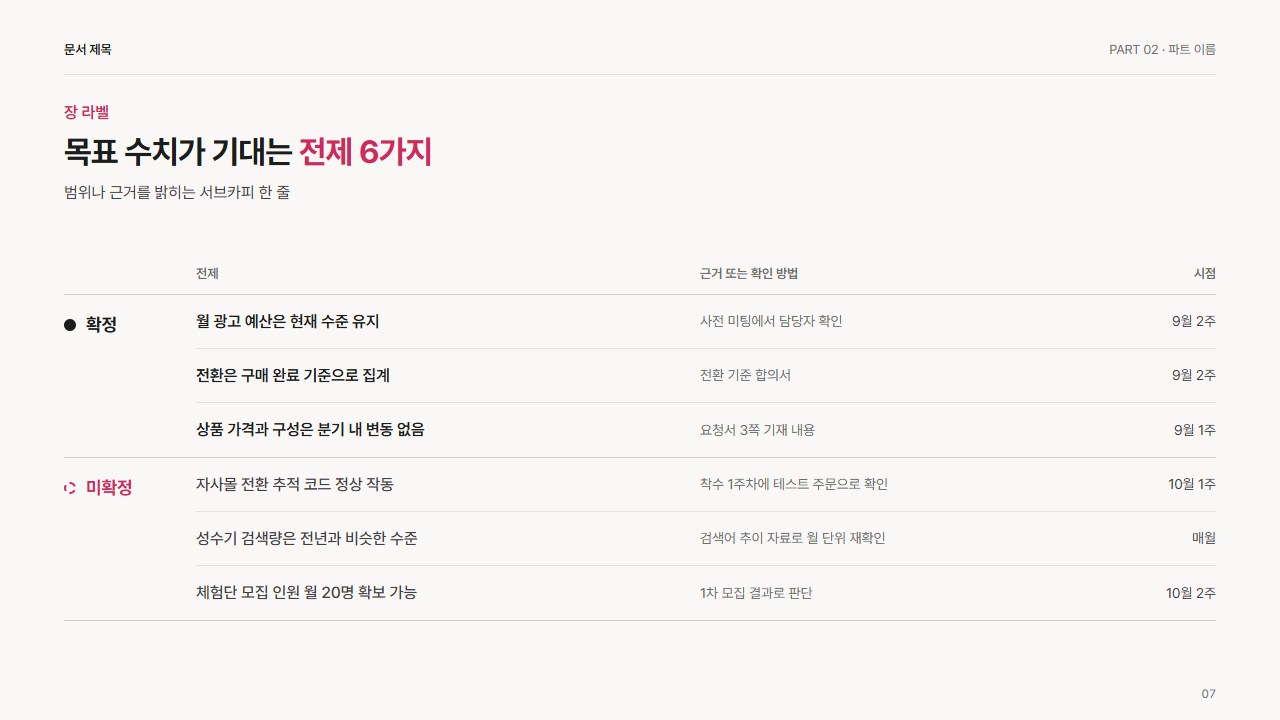Click the page number 07

tap(1209, 694)
